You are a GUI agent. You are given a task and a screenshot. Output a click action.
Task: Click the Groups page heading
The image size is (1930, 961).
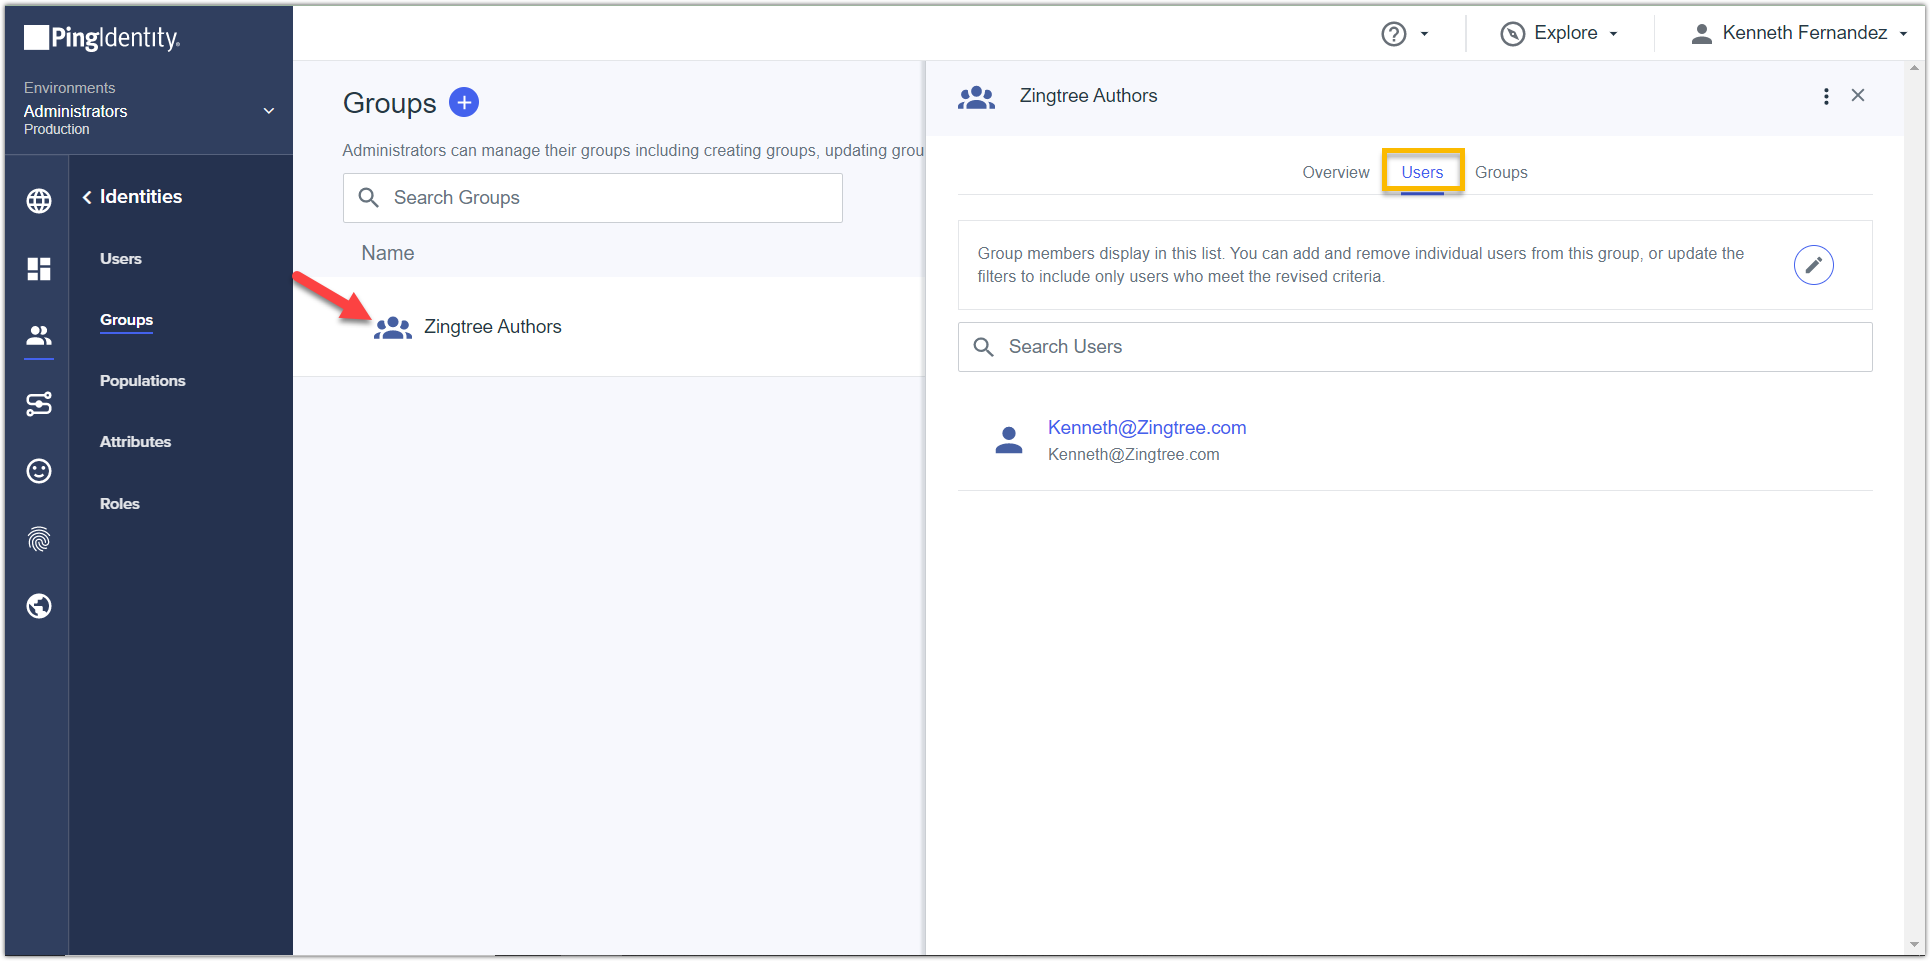[x=390, y=103]
